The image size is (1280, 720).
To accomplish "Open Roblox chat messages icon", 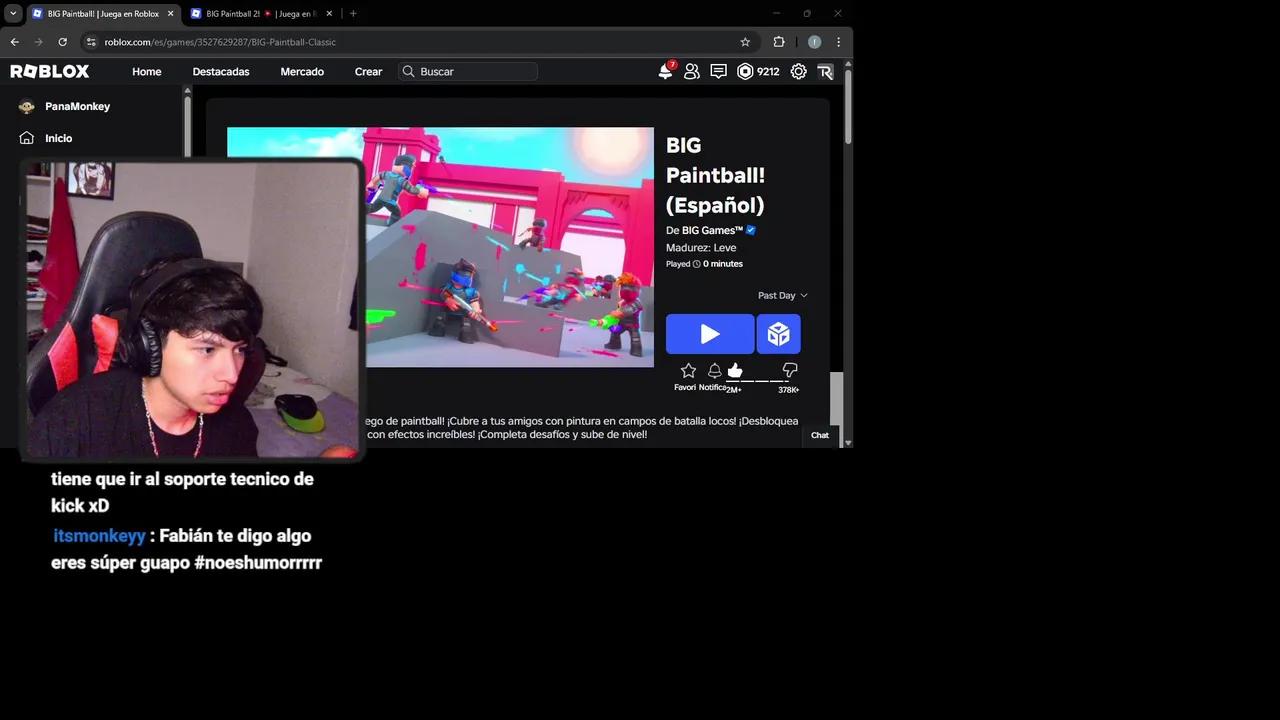I will (x=718, y=71).
